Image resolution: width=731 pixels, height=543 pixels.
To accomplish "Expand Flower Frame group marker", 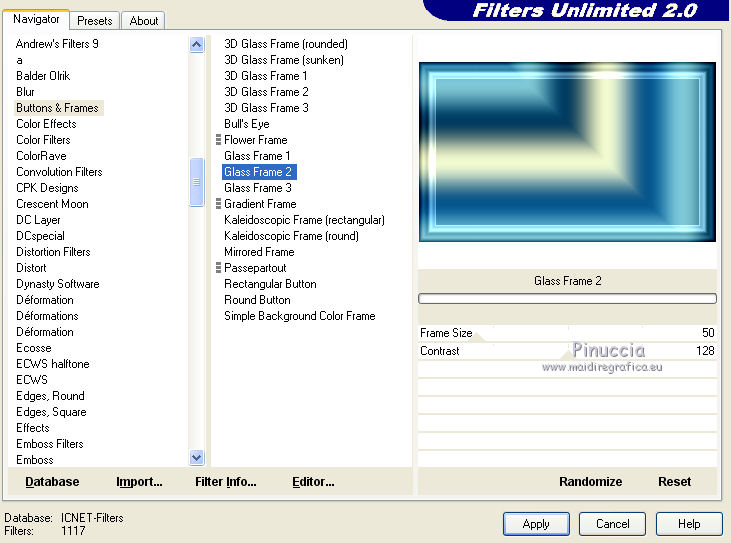I will click(218, 140).
